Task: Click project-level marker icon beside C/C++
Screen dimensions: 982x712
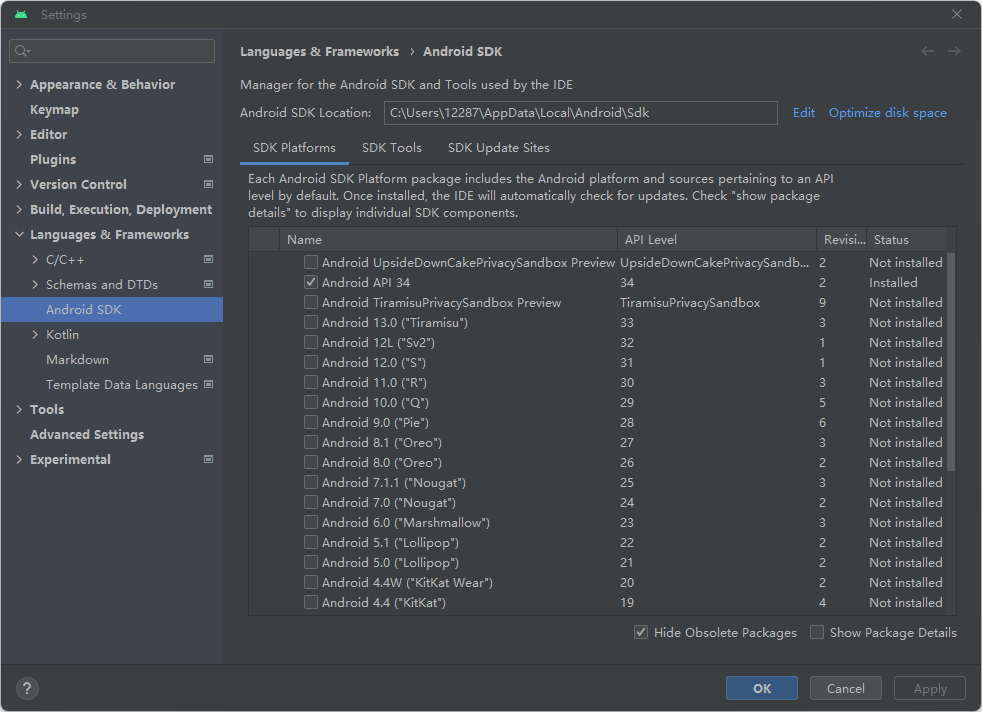Action: click(209, 259)
